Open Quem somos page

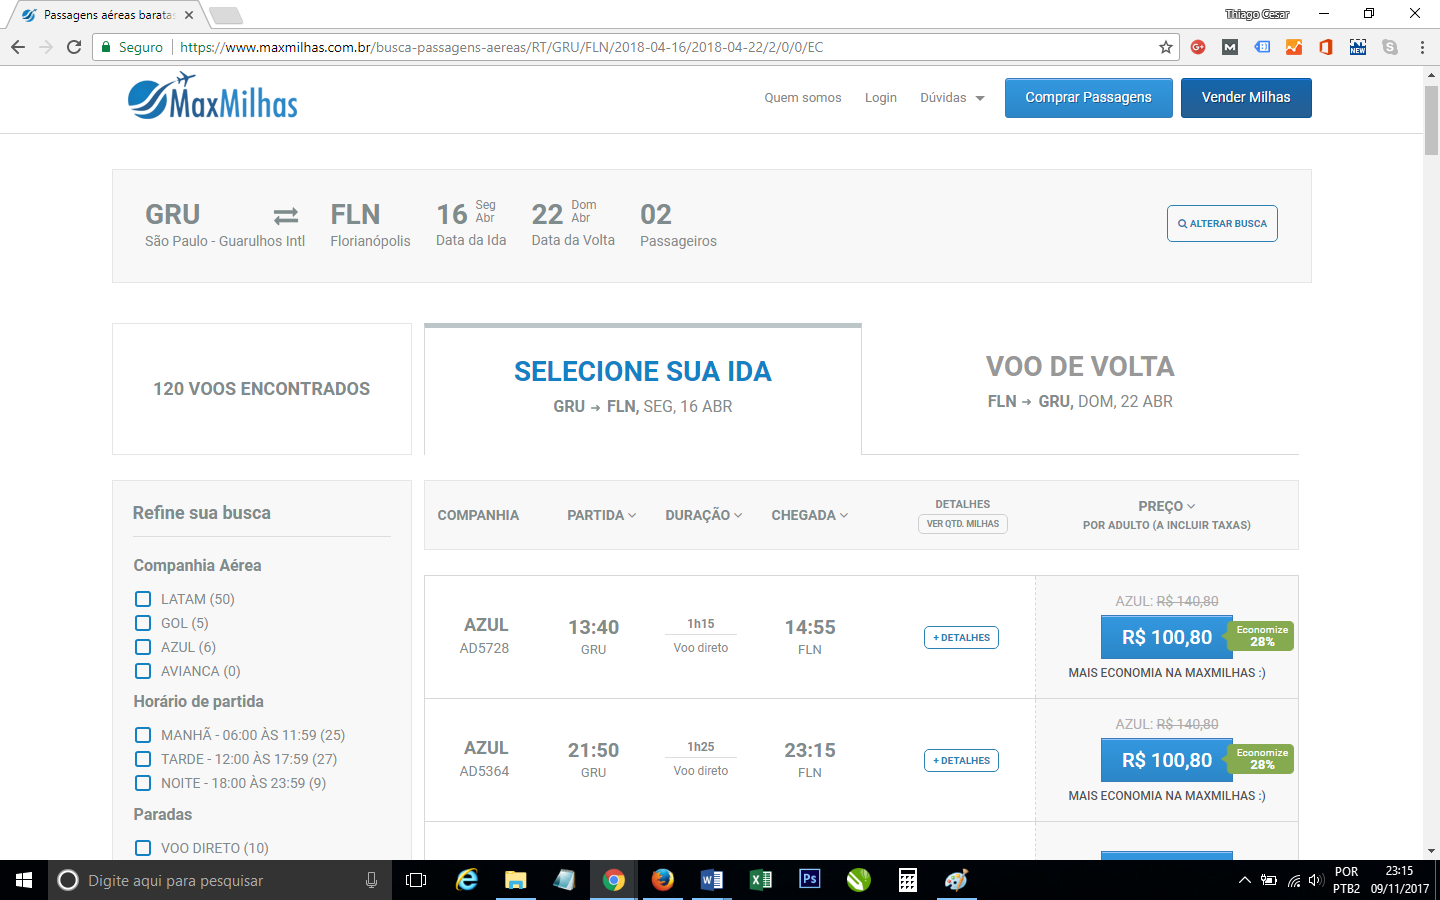click(803, 98)
